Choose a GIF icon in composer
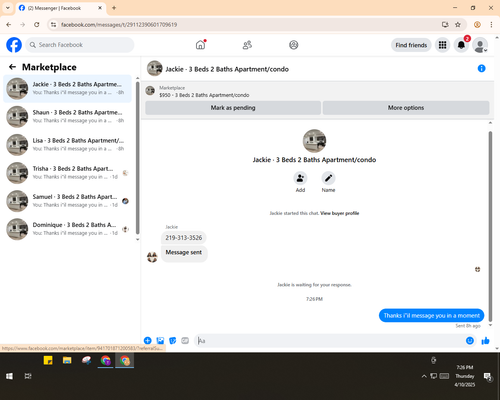The height and width of the screenshot is (400, 500). point(185,340)
